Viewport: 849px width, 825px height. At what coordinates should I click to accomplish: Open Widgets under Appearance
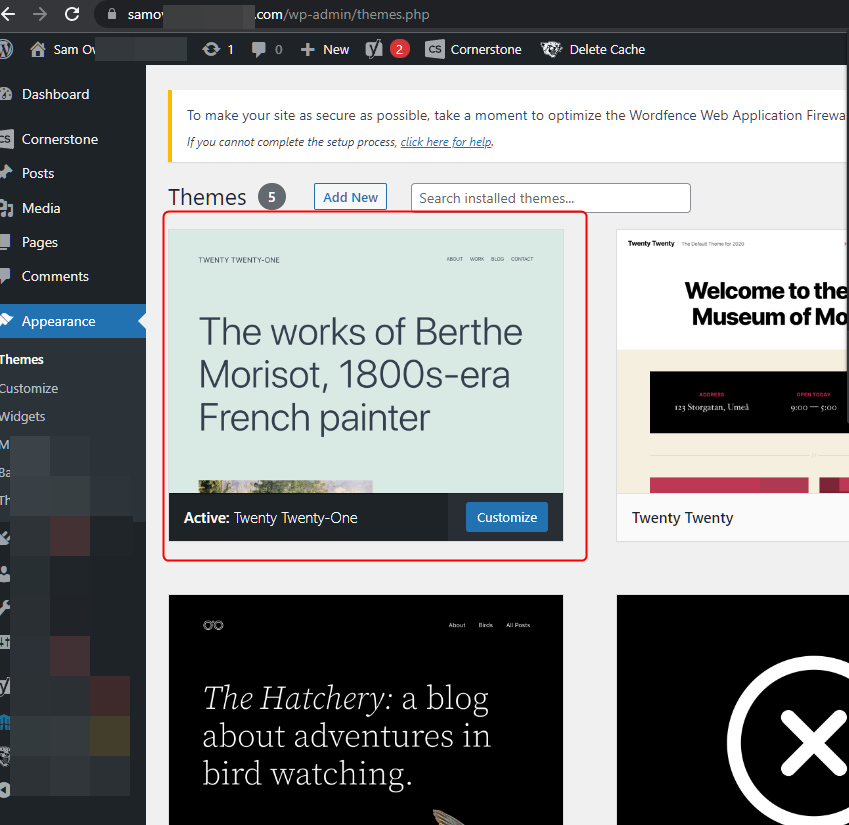[x=23, y=416]
